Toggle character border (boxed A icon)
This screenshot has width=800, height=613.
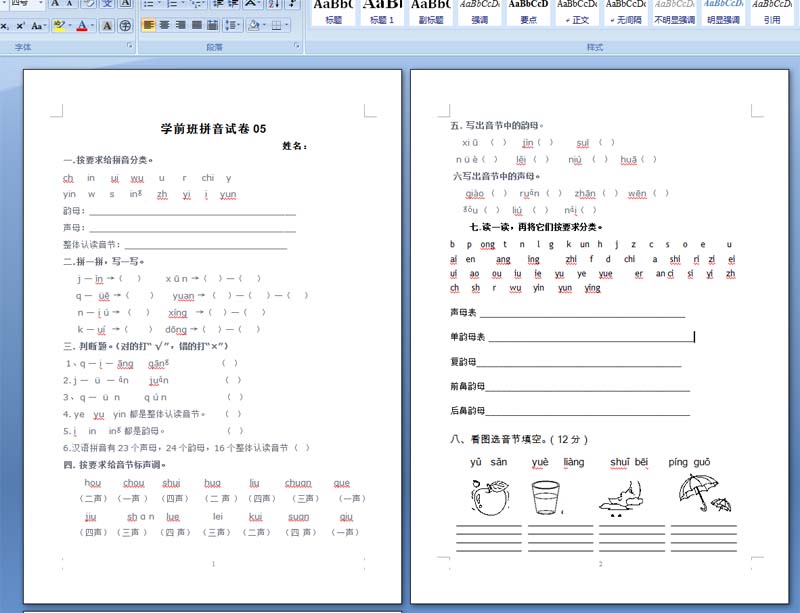pyautogui.click(x=125, y=4)
